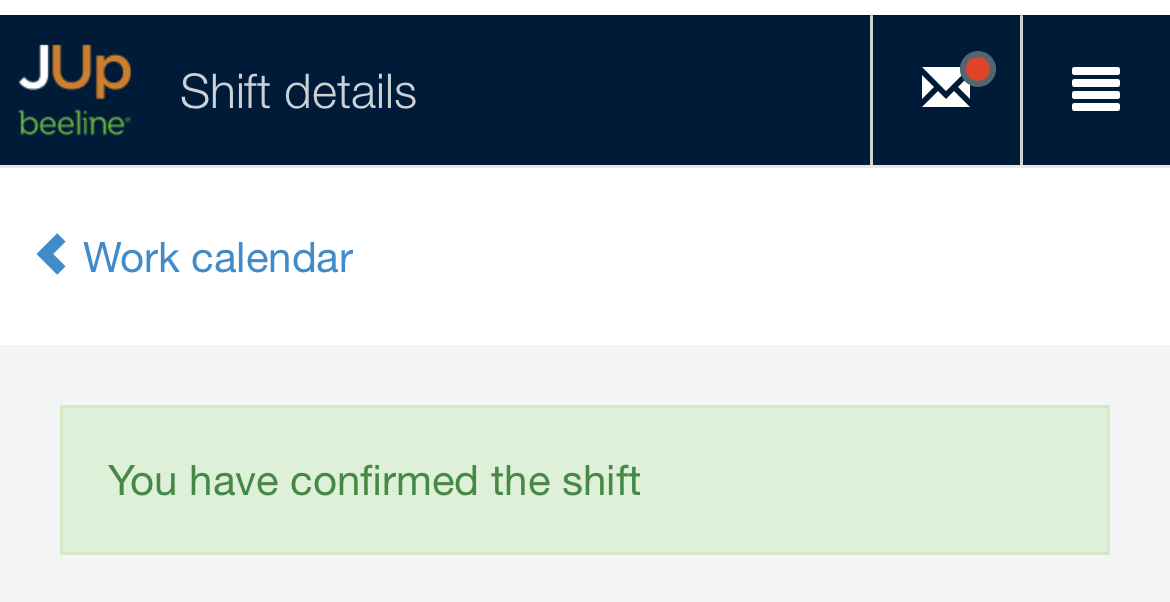Click the word 'Shift' in the header title
This screenshot has width=1170, height=602.
[x=226, y=92]
